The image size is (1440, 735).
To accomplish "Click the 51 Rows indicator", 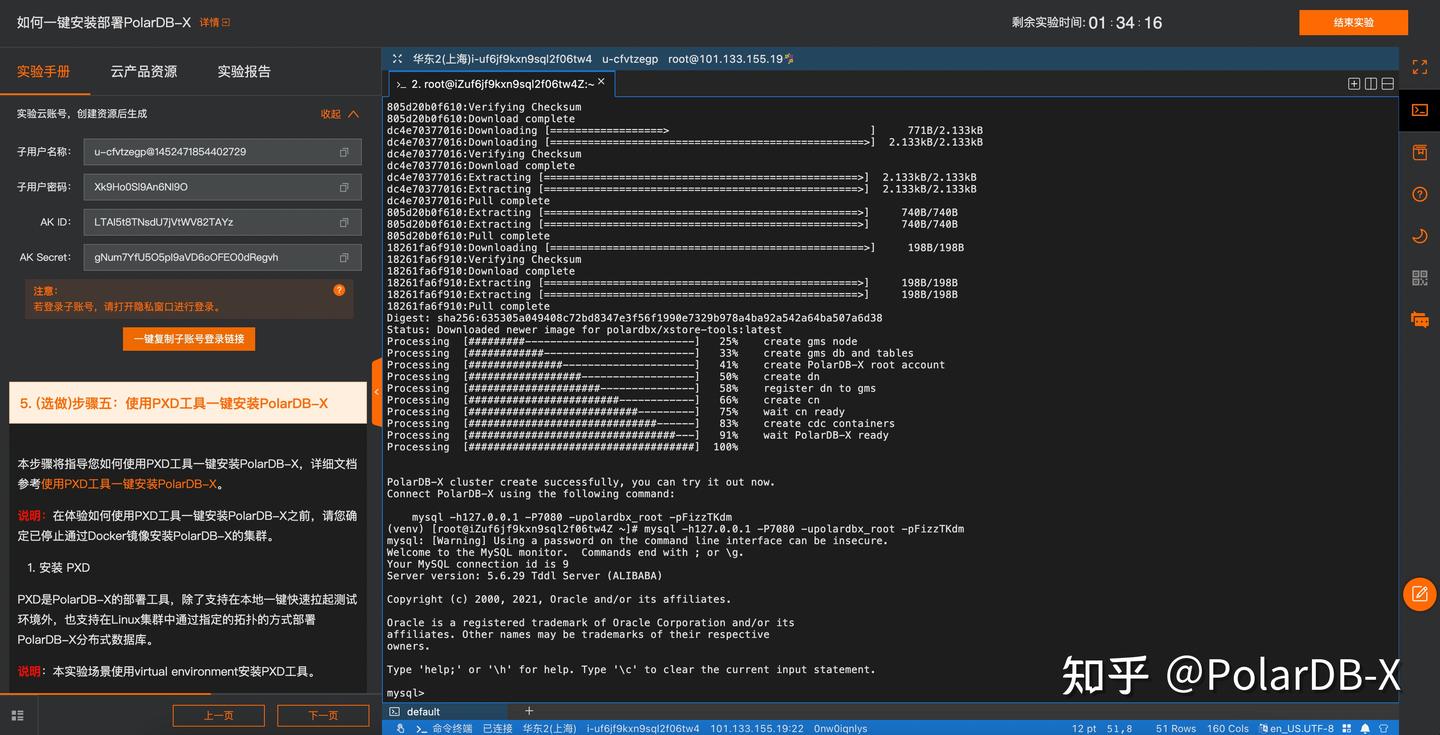I will [x=1176, y=729].
